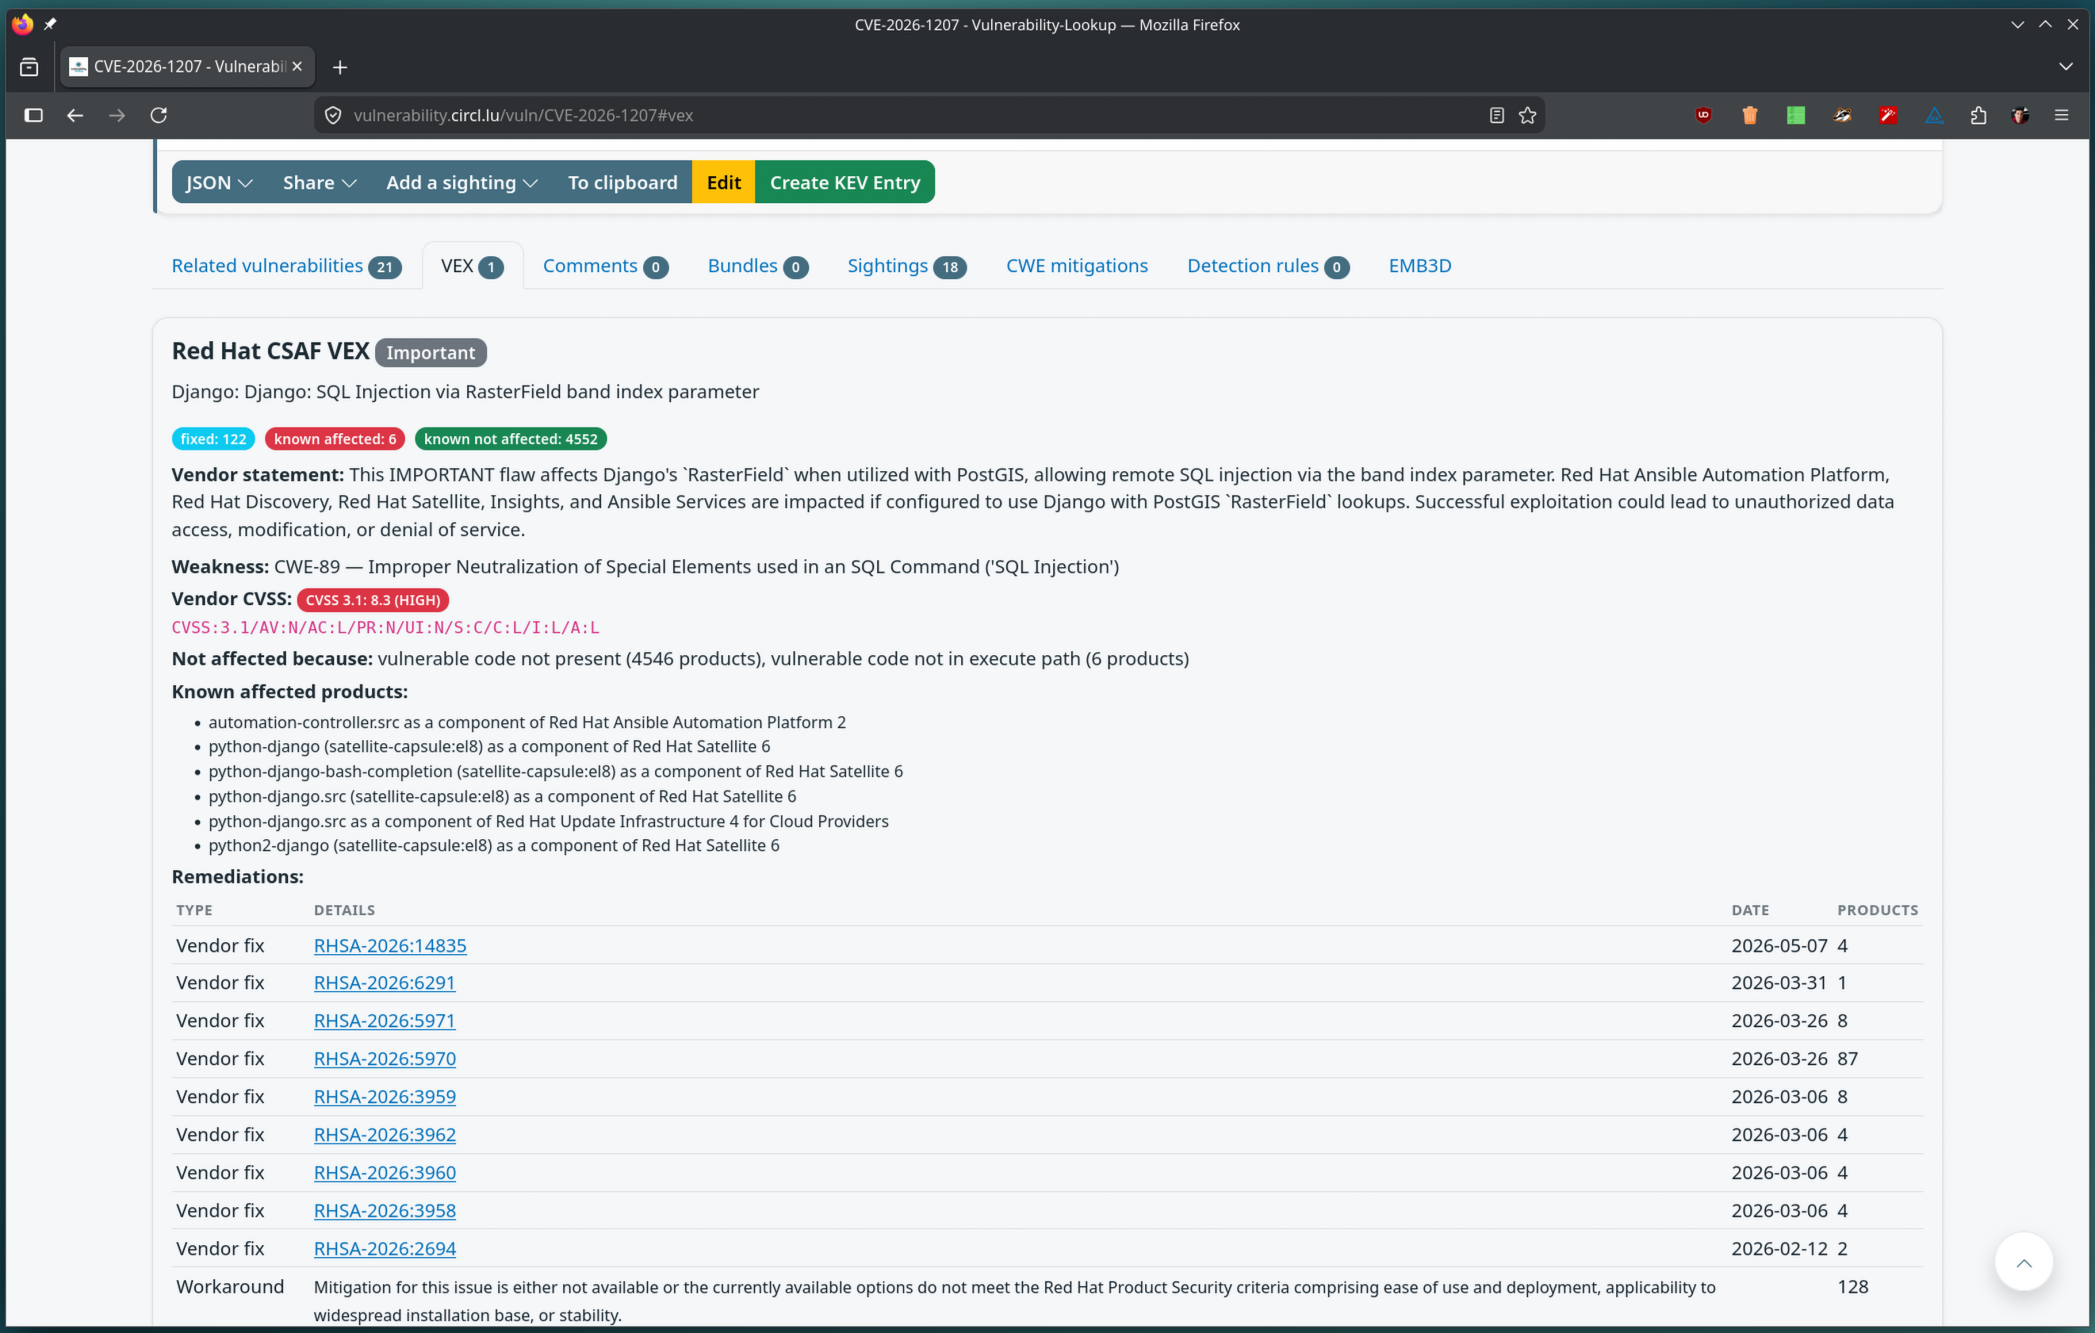Open advisory RHSA-2026:3960
Image resolution: width=2095 pixels, height=1333 pixels.
pyautogui.click(x=384, y=1173)
